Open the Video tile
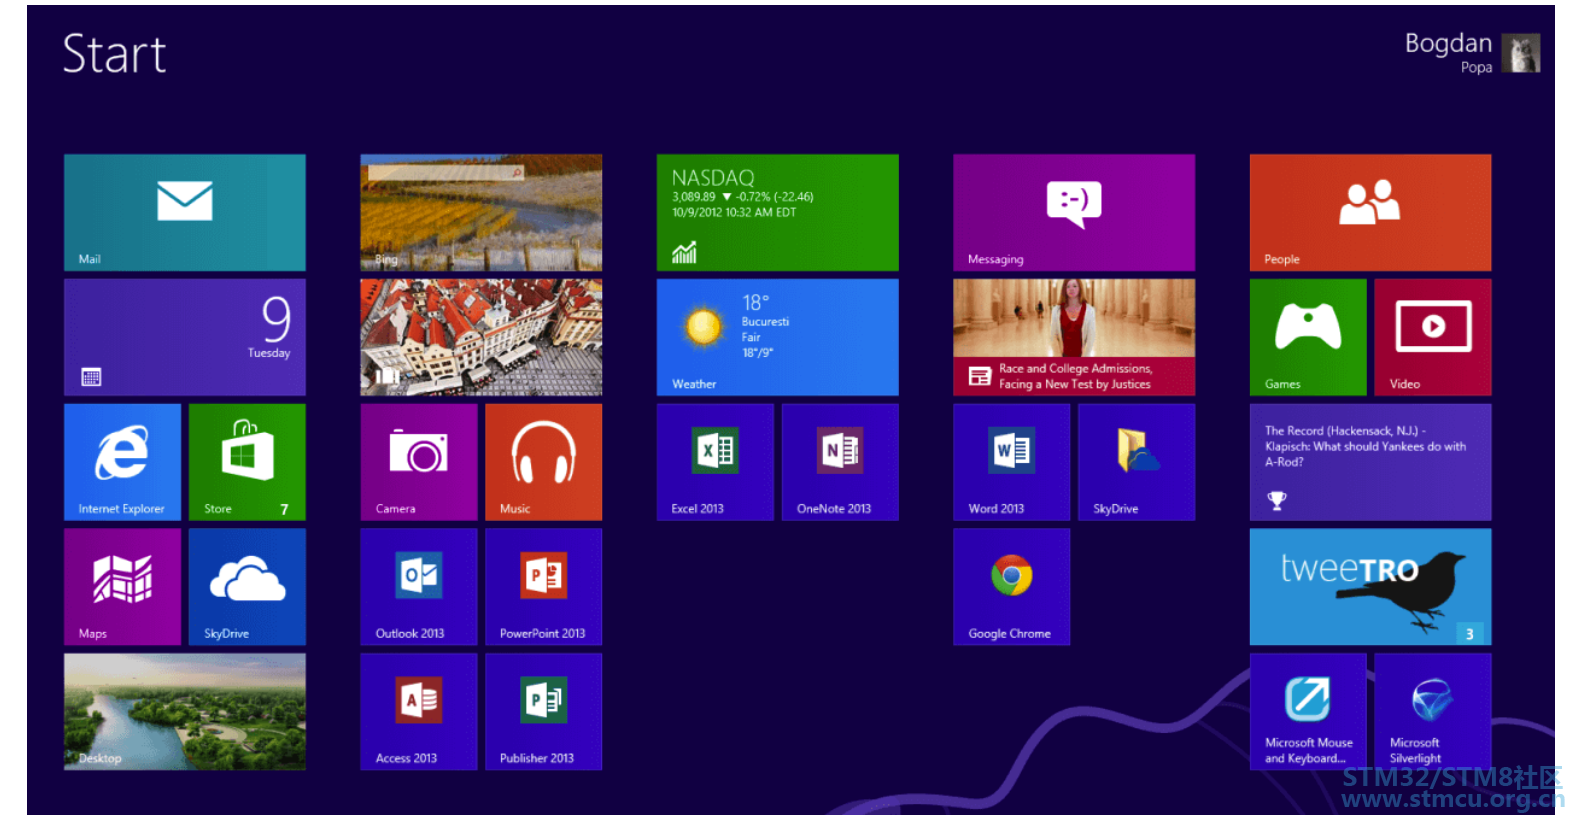 (x=1433, y=337)
